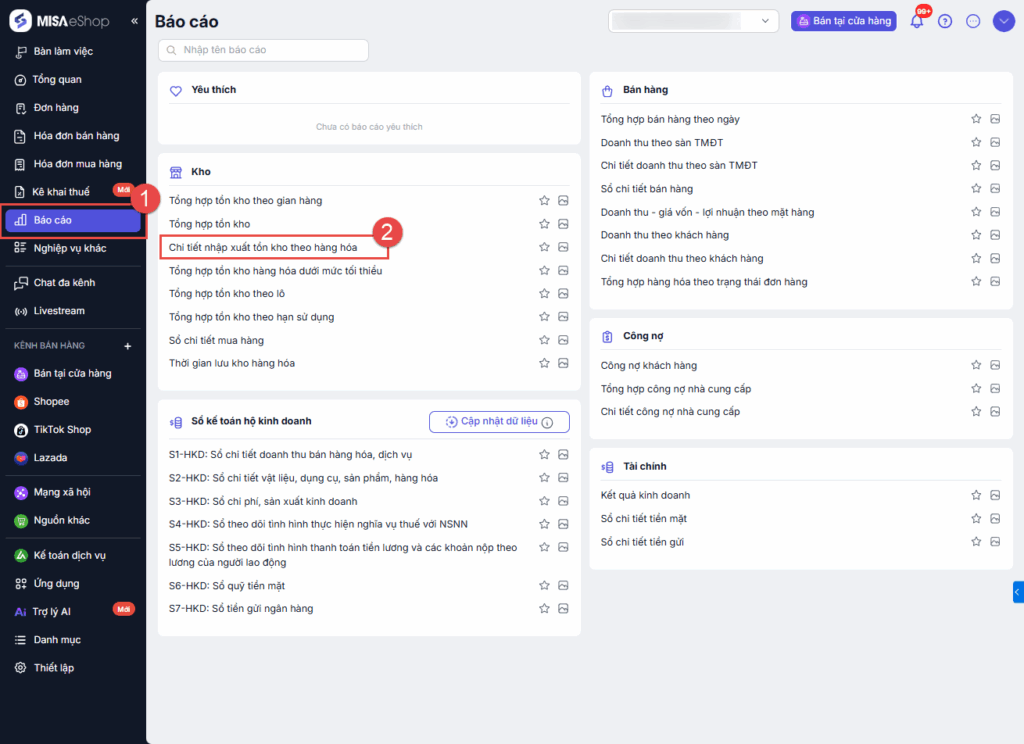Open S7-HKD: Sổ tiền gửi ngân hàng
The image size is (1024, 744).
pos(241,609)
